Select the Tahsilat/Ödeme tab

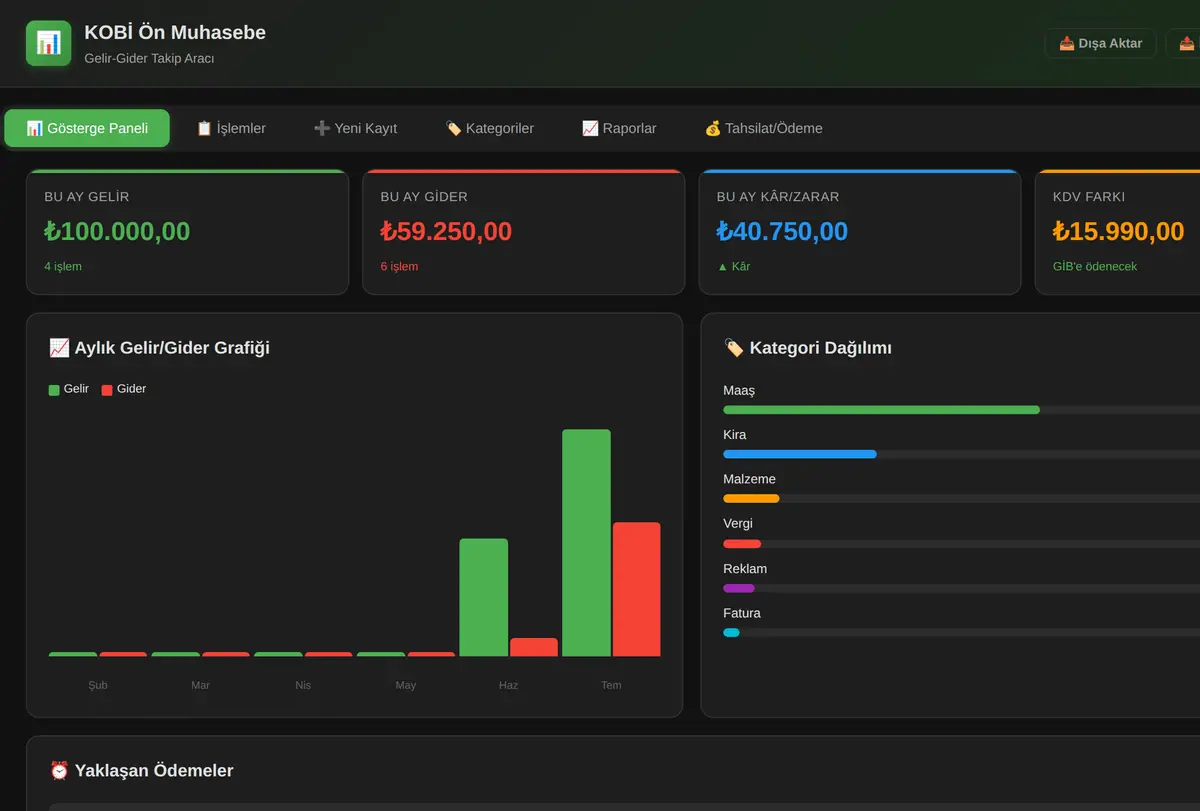pos(763,128)
